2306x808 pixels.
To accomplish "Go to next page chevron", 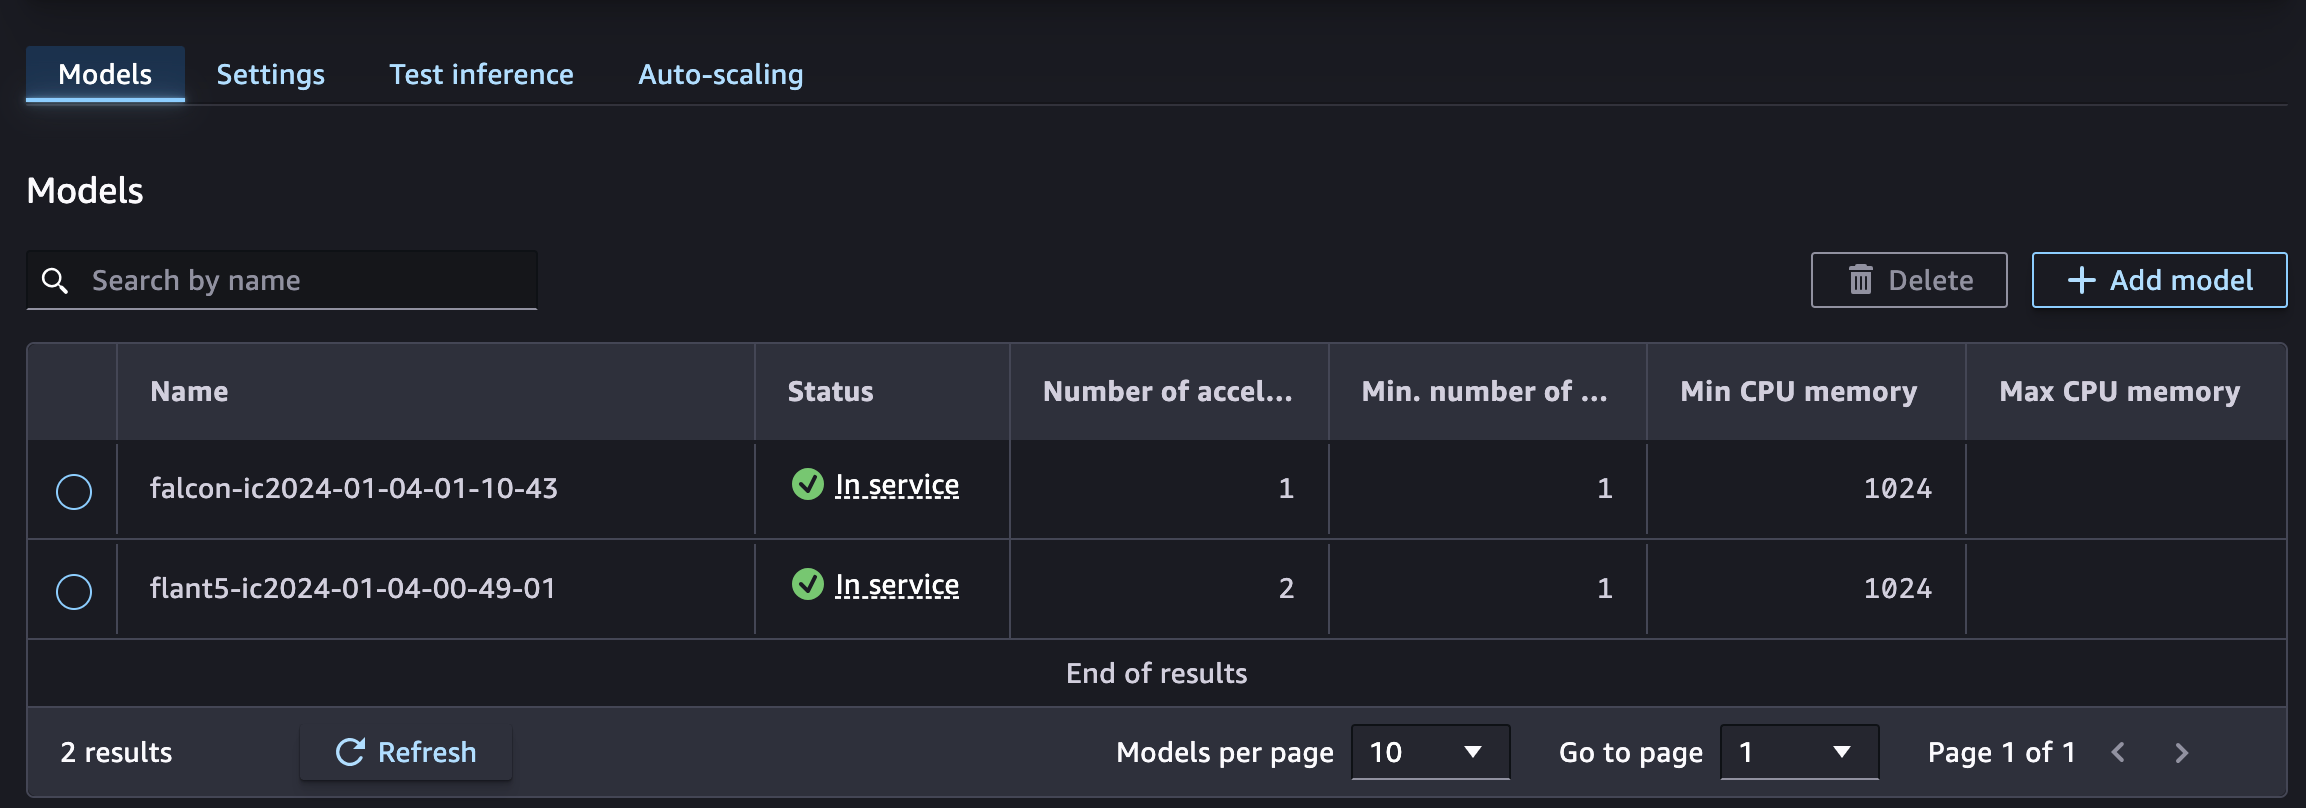I will click(x=2181, y=752).
